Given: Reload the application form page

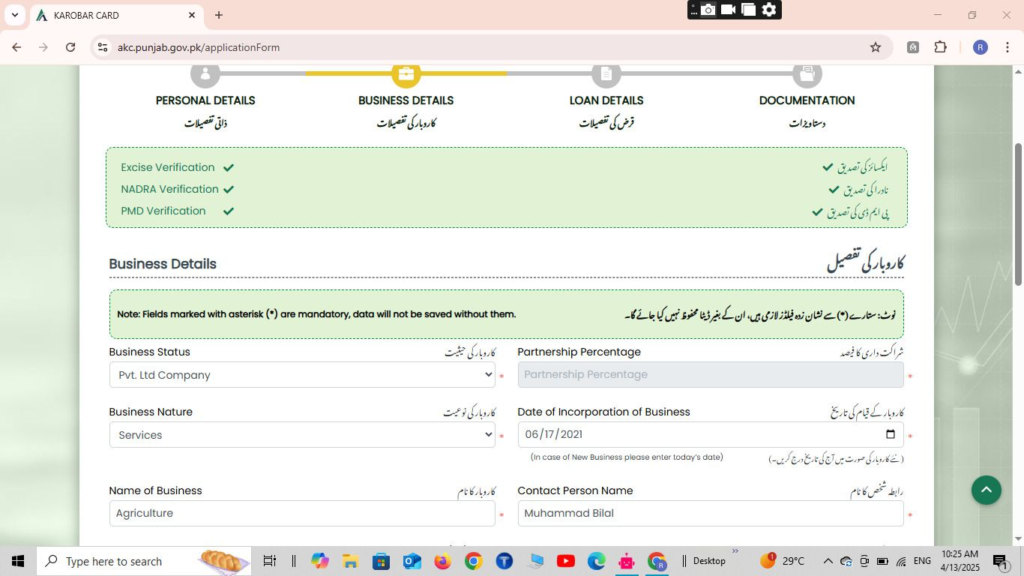Looking at the screenshot, I should [x=70, y=47].
